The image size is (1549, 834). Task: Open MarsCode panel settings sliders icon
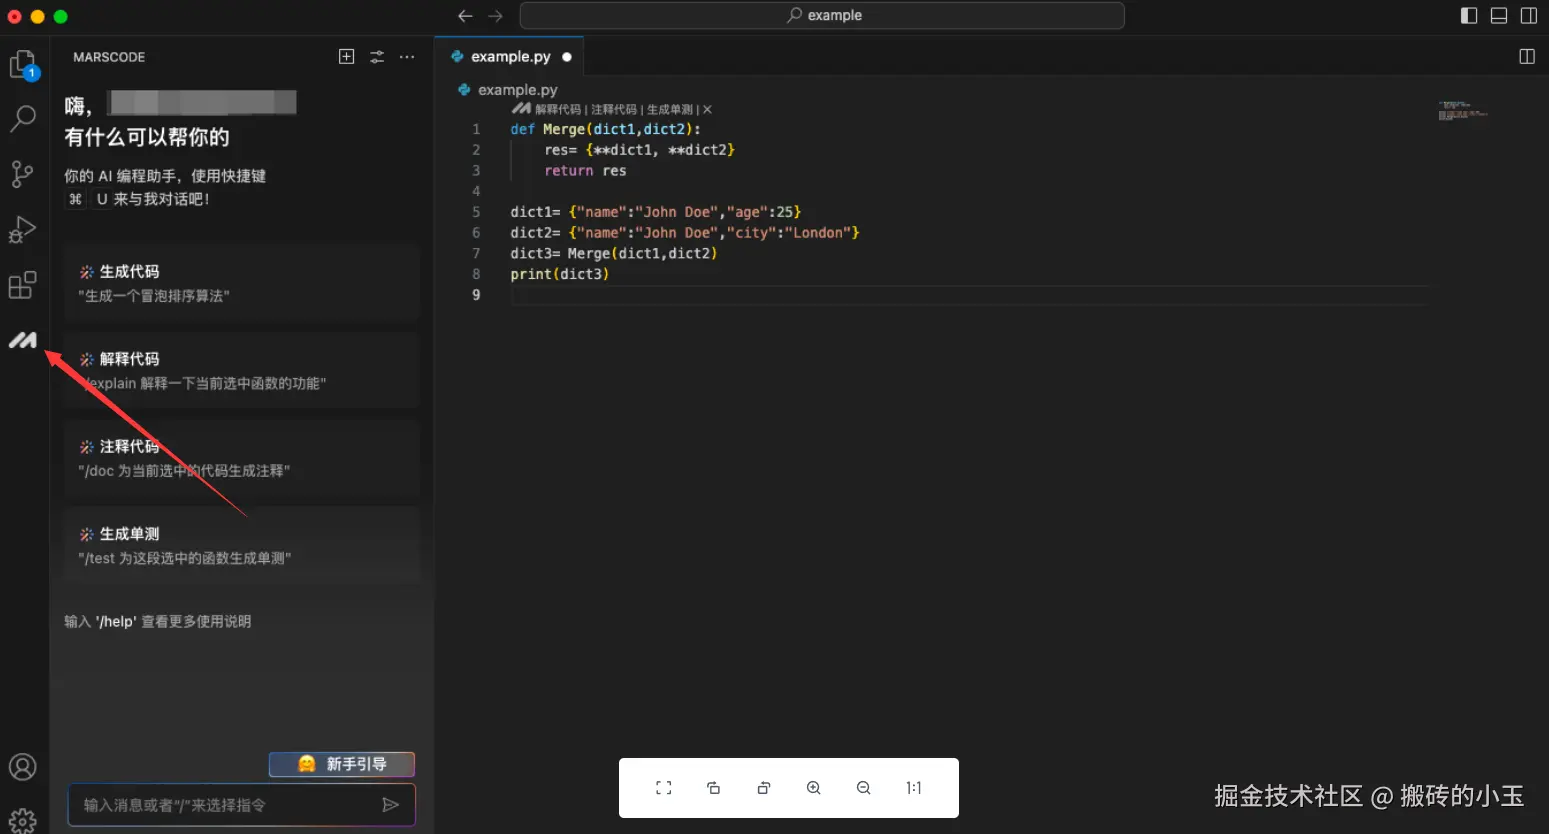tap(377, 57)
